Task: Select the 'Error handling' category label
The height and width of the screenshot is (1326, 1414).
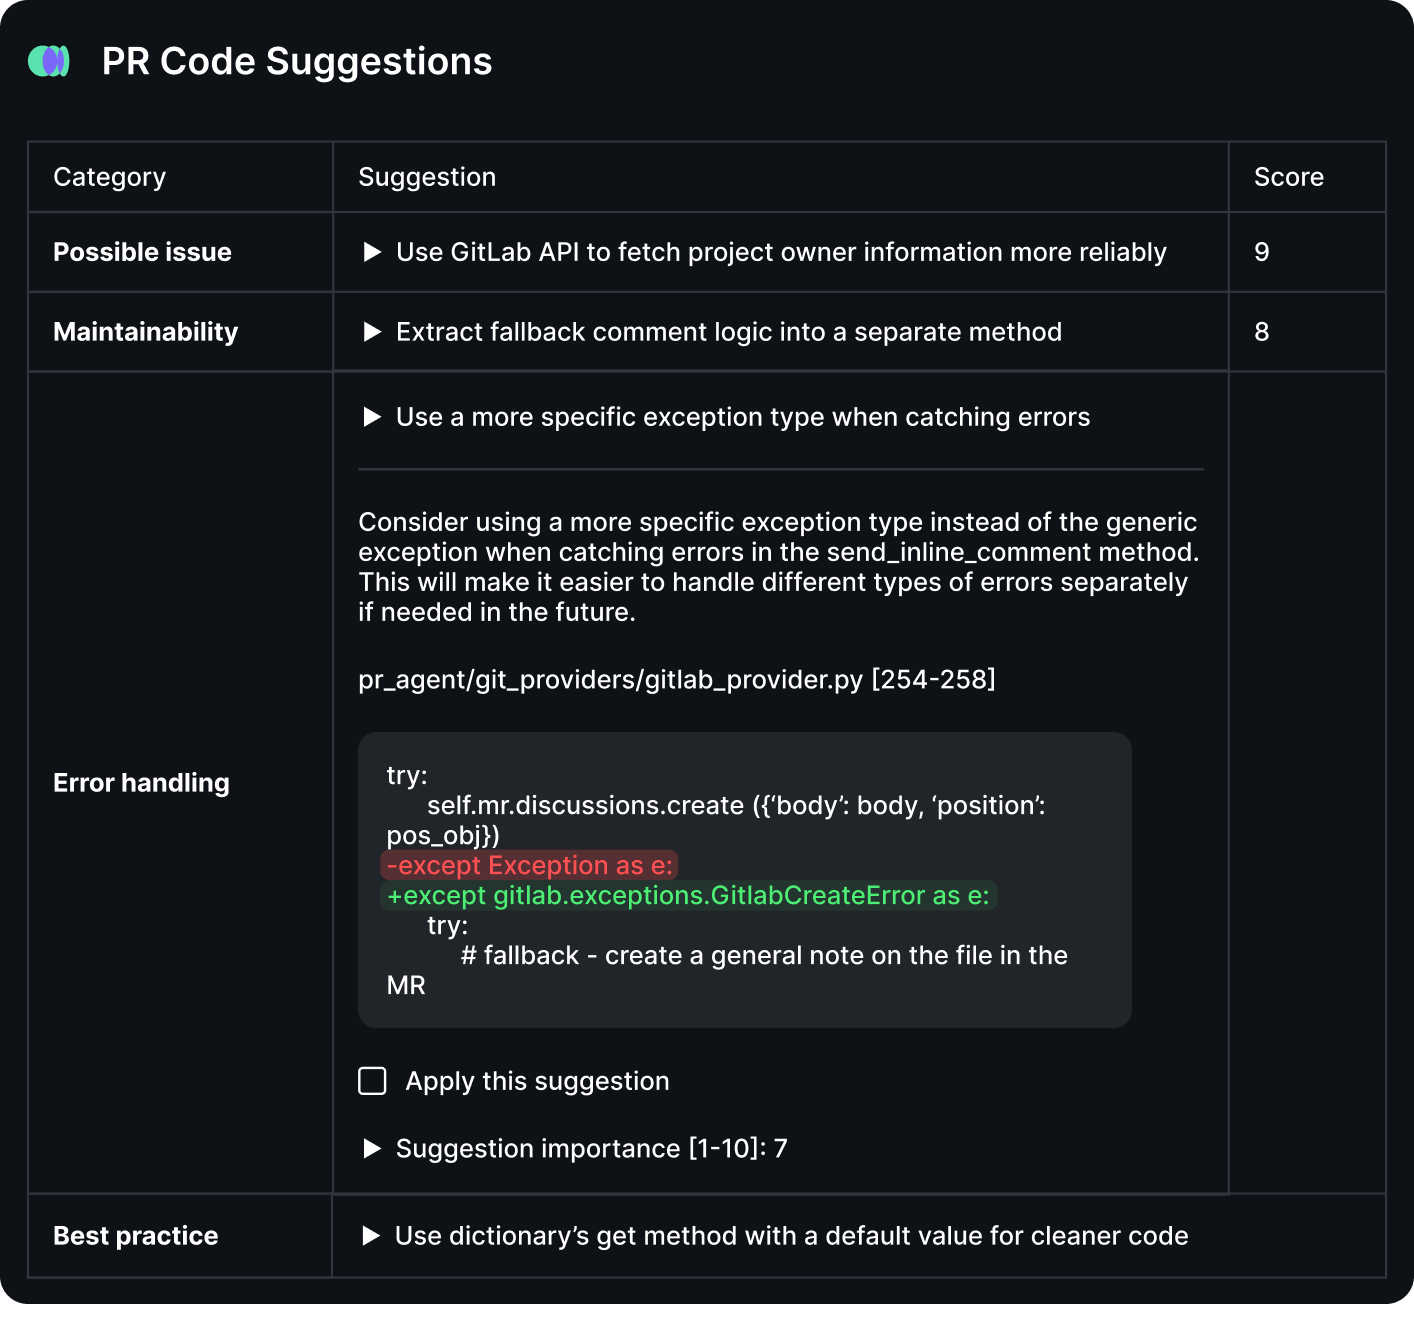Action: [x=141, y=783]
